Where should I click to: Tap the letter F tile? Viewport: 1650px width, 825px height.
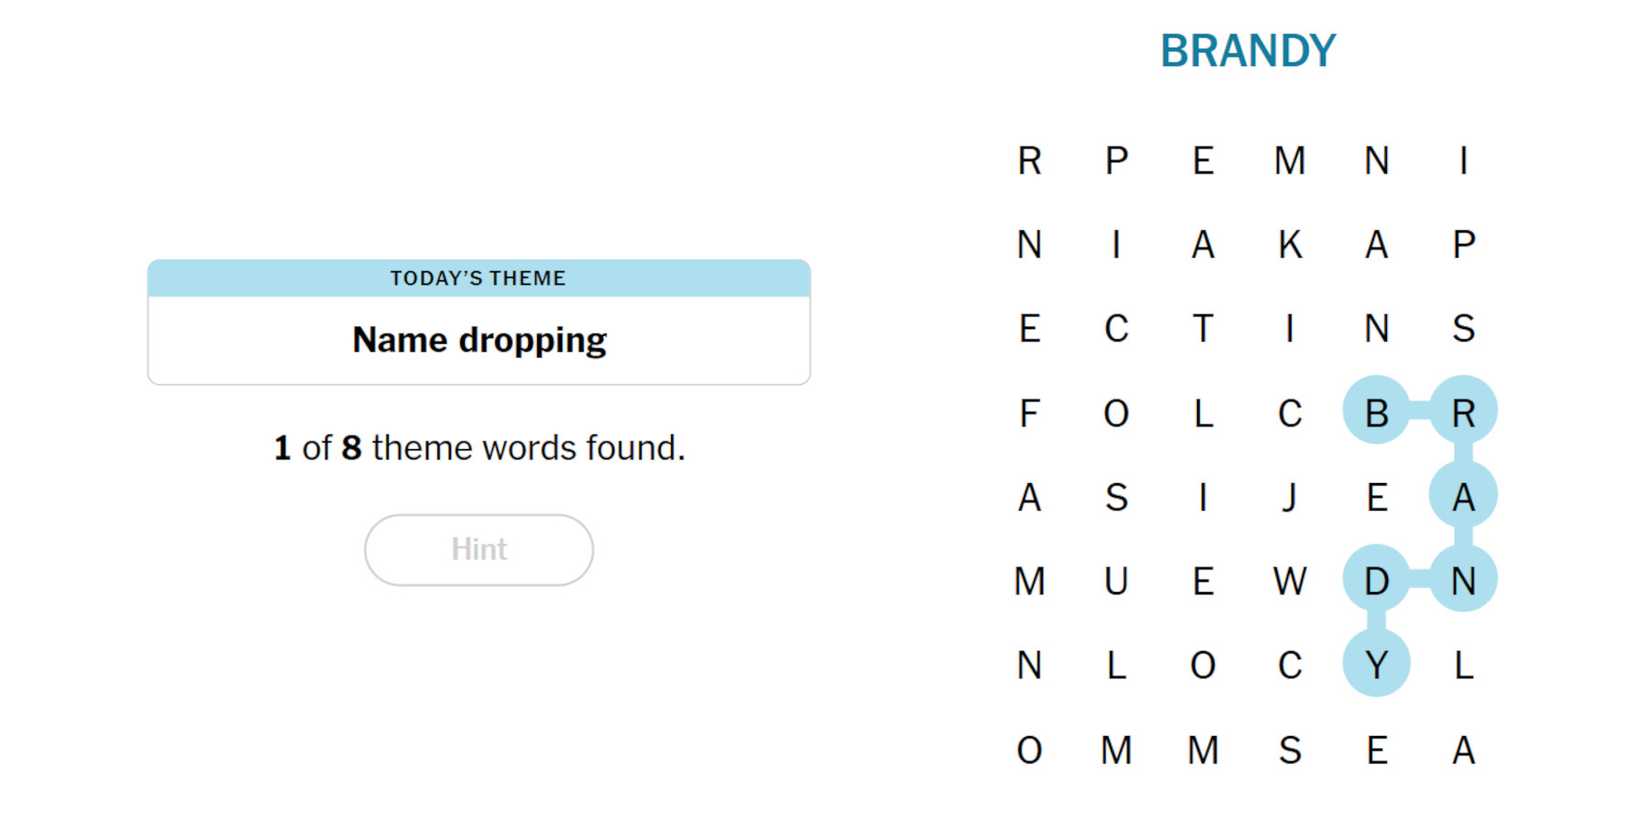(1029, 413)
